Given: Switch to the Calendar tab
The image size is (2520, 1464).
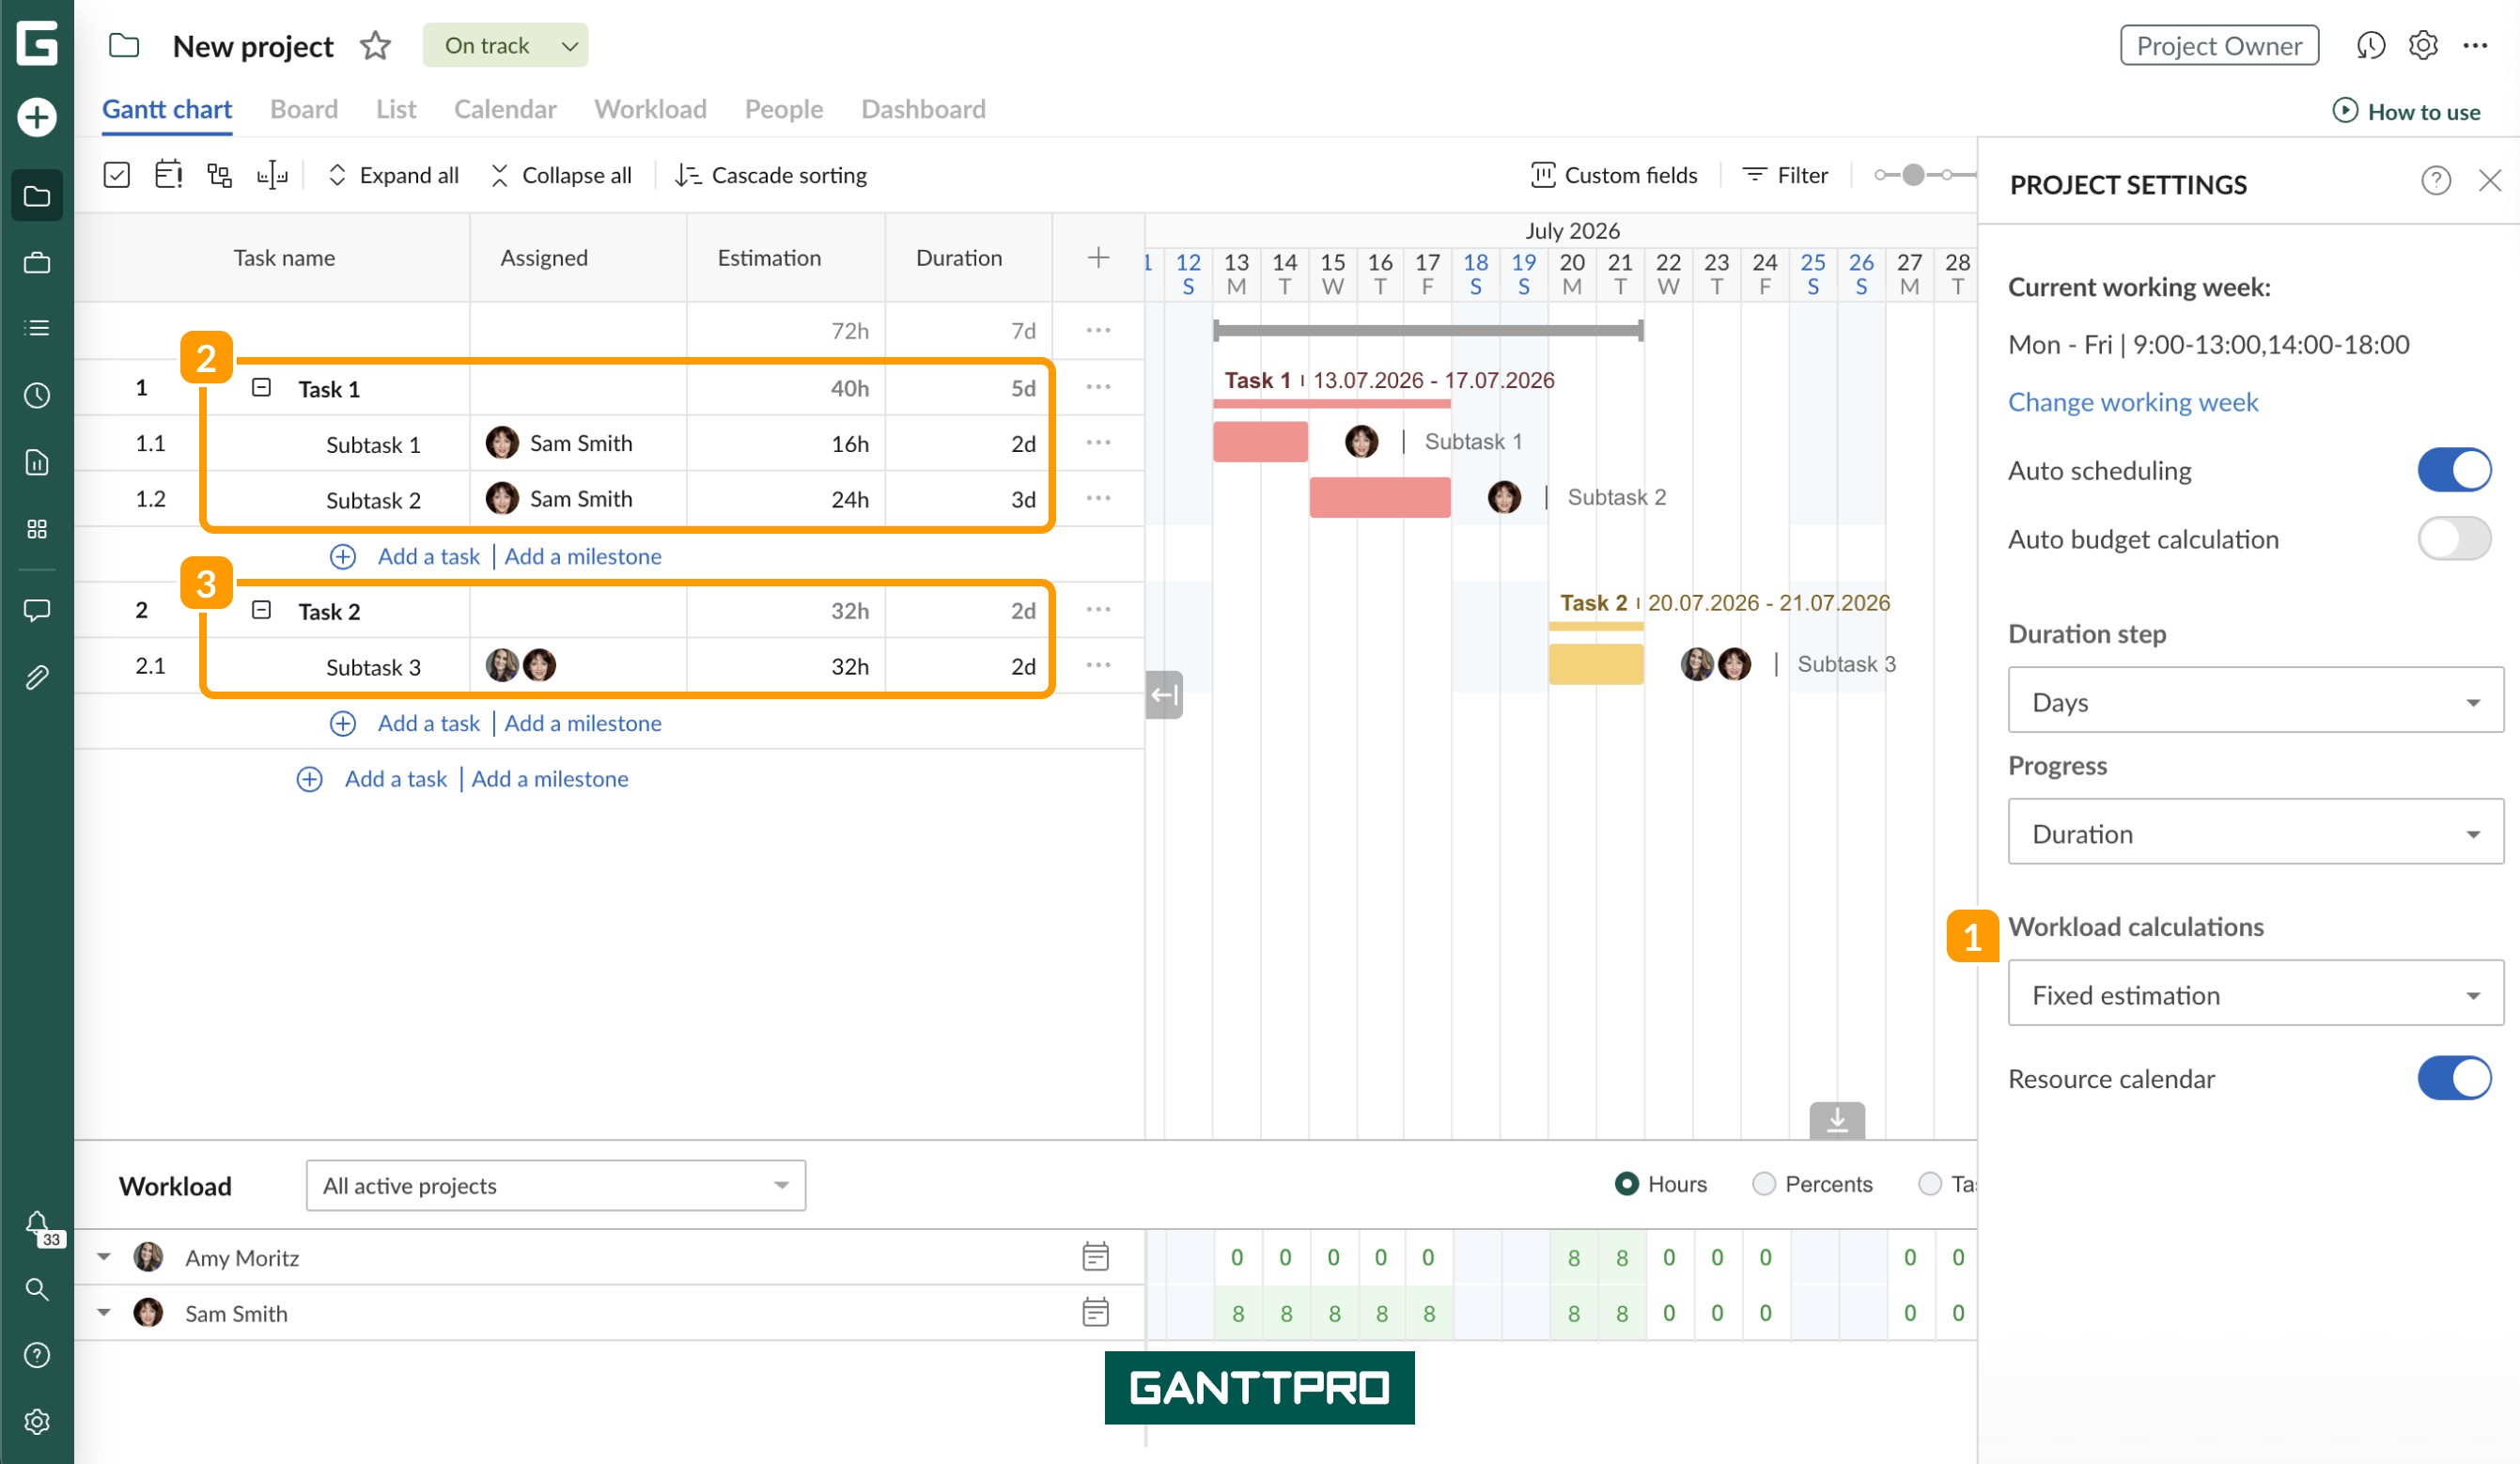Looking at the screenshot, I should coord(505,109).
